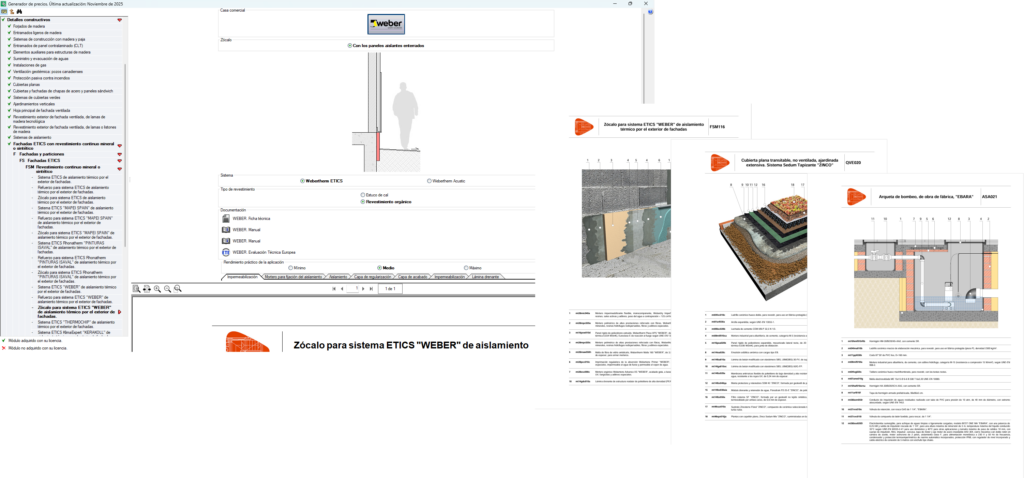Open Mortero para fijación del aislamiento tab

coord(291,277)
